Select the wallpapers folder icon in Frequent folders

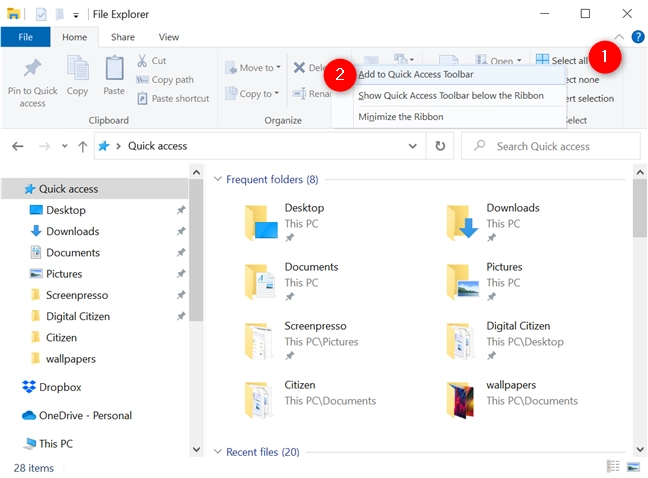coord(461,400)
